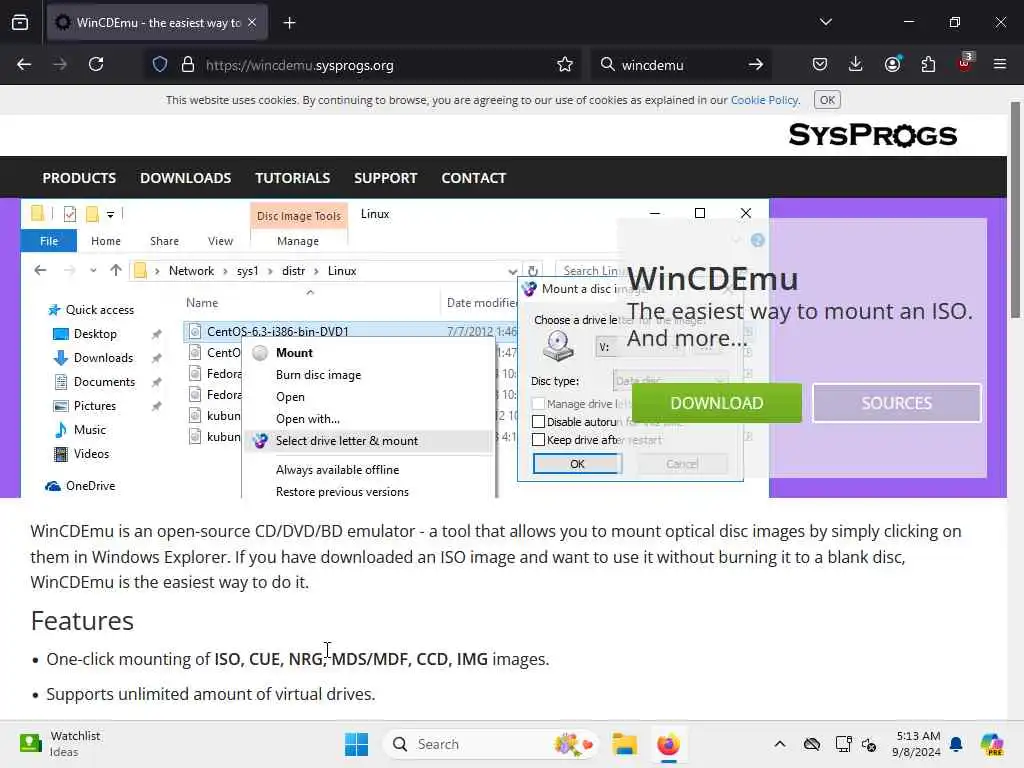This screenshot has width=1024, height=768.
Task: Open the uBlock extension icon with badge
Action: (965, 63)
